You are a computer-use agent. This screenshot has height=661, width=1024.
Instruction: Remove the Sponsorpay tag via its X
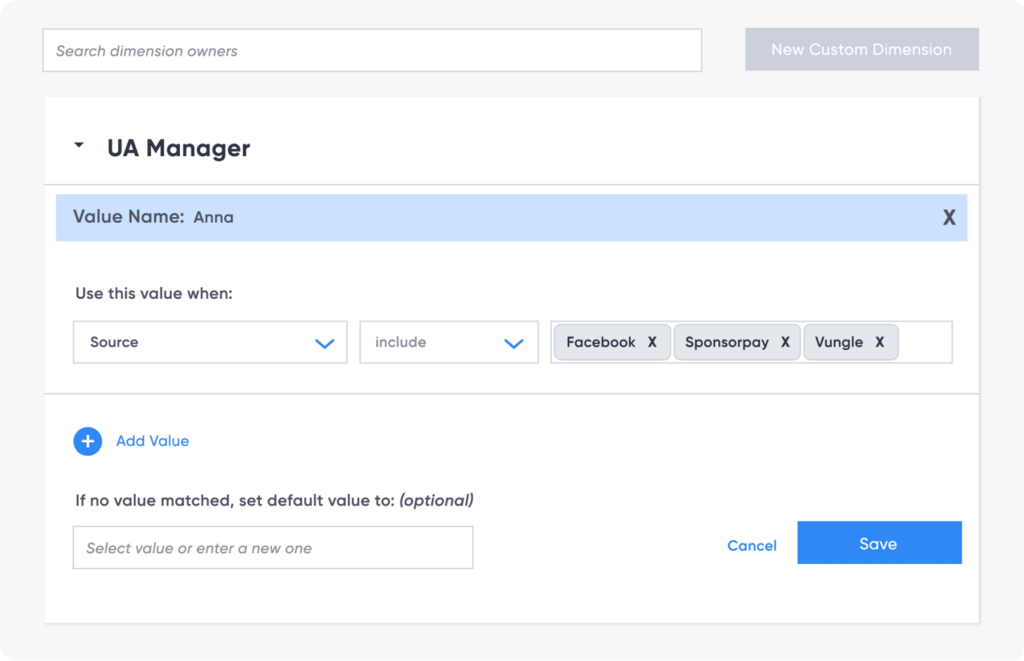pos(786,341)
